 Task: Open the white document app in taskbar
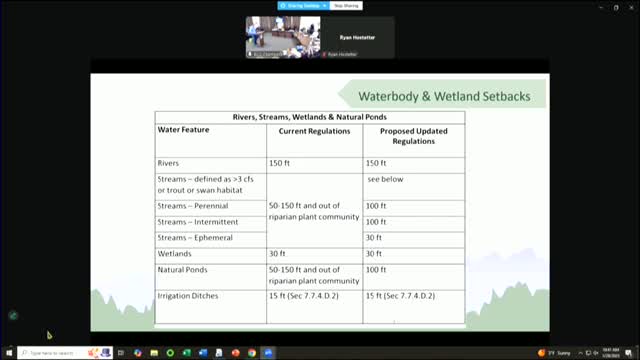click(219, 353)
